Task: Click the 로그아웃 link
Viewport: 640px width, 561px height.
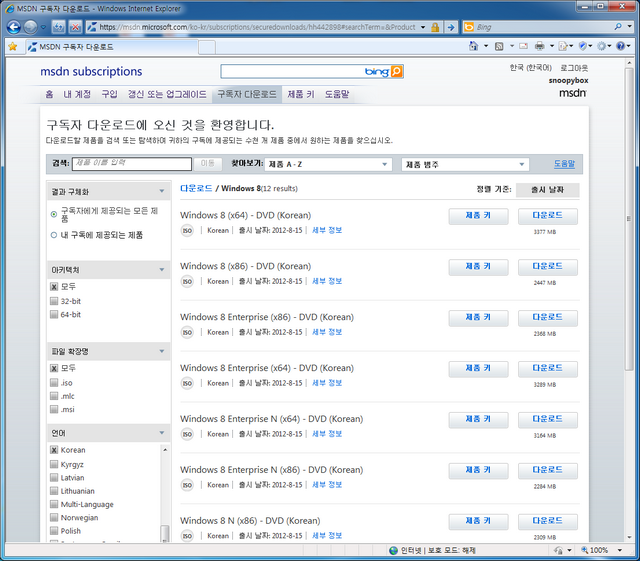Action: (x=574, y=68)
